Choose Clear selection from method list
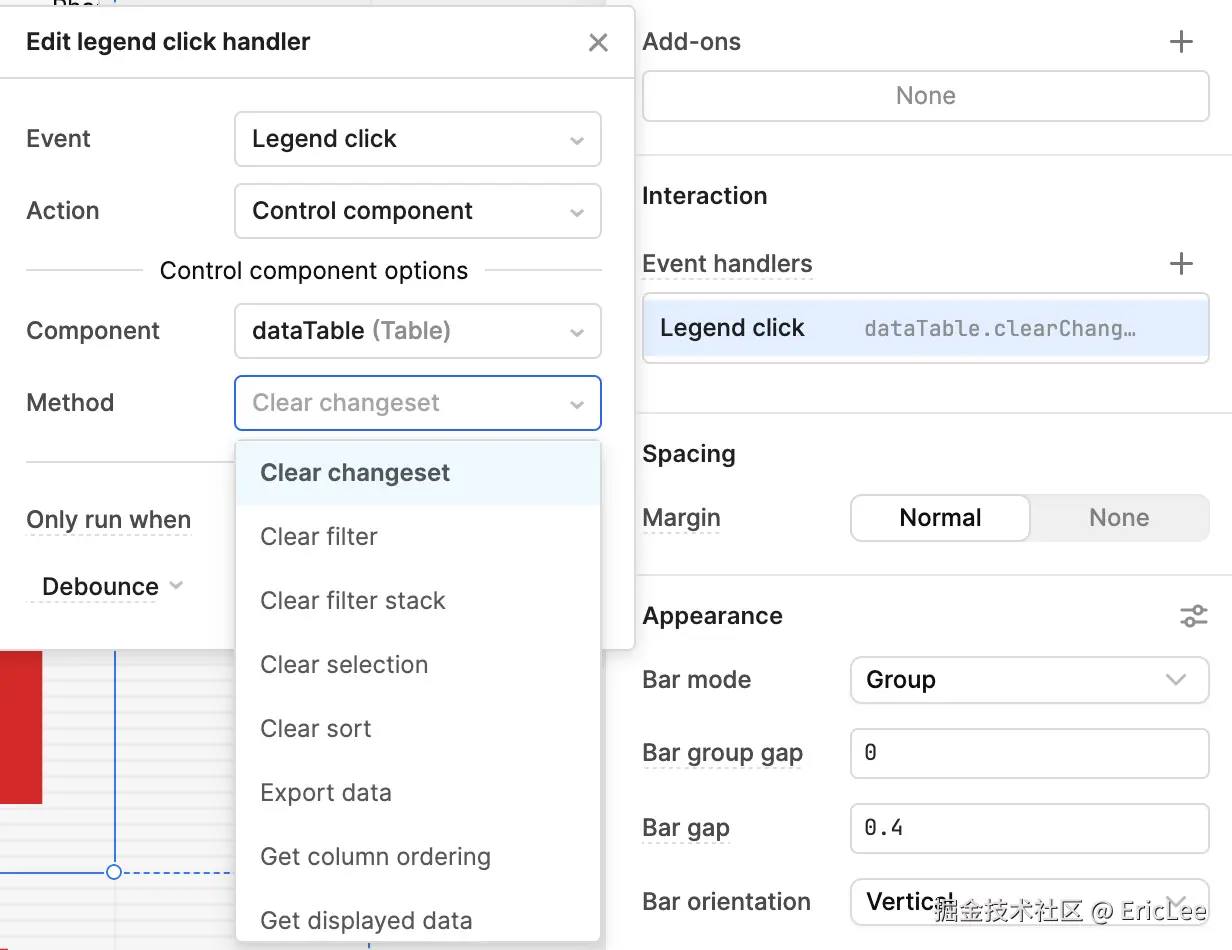This screenshot has height=950, width=1232. 344,665
